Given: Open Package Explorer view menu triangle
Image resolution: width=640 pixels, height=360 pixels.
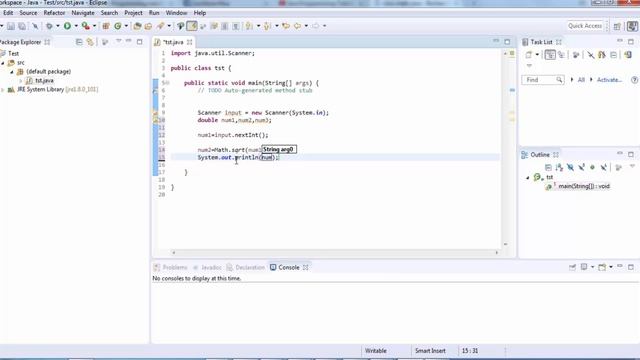Looking at the screenshot, I should pyautogui.click(x=118, y=41).
